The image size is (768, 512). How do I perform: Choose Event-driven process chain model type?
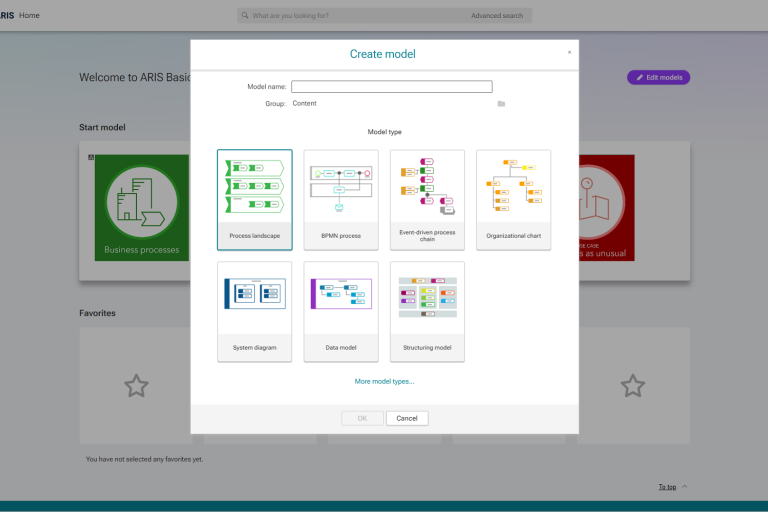tap(427, 200)
